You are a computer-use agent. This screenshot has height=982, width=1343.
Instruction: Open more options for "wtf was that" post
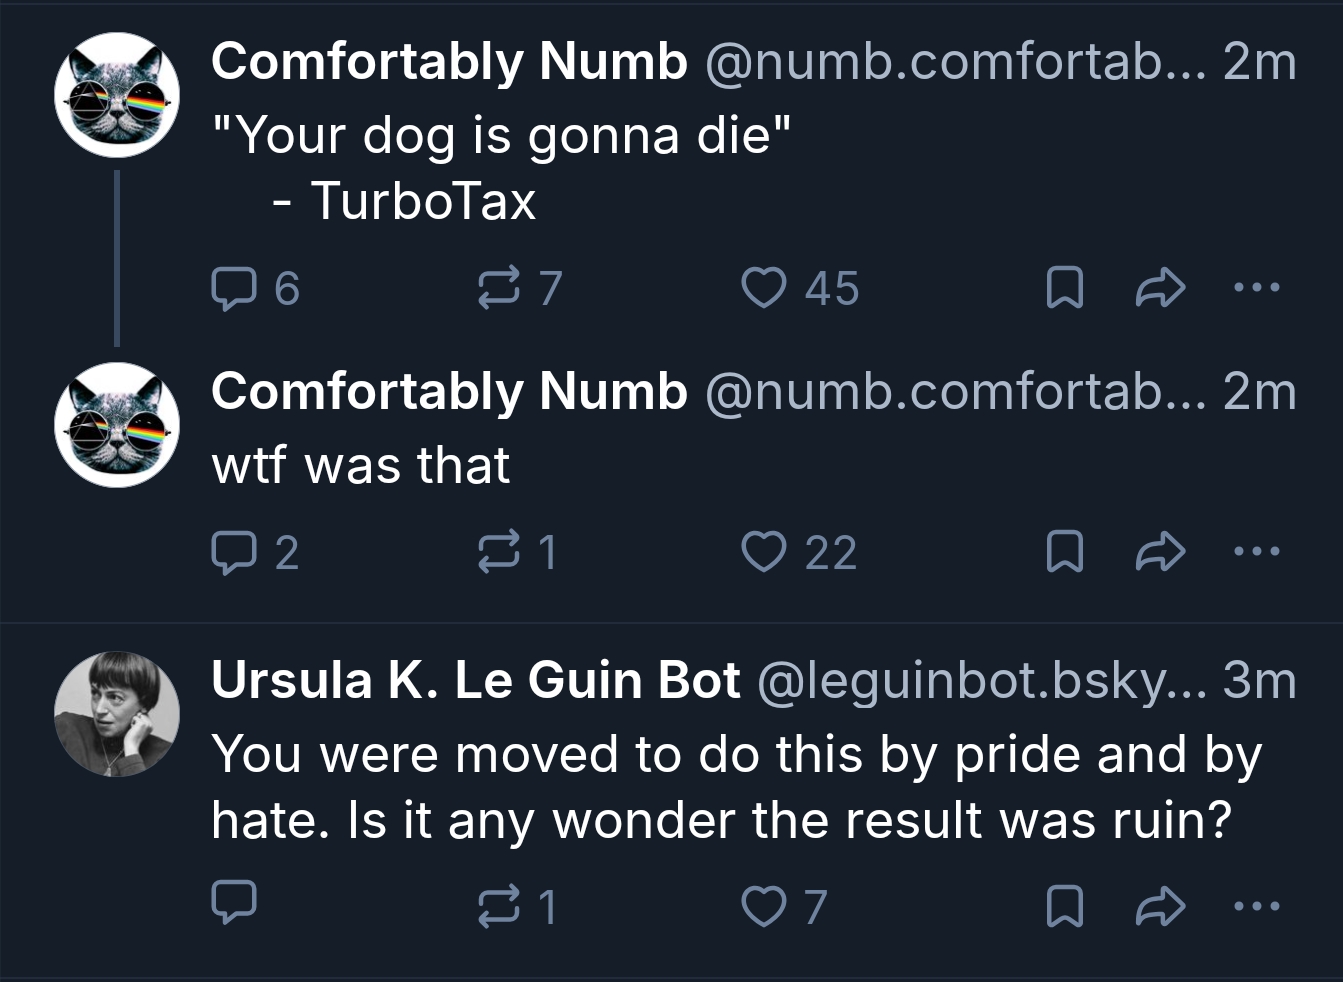tap(1256, 552)
